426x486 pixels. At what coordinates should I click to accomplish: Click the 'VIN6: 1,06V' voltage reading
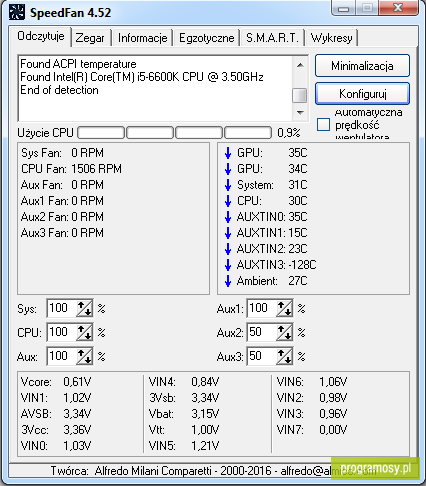coord(312,382)
